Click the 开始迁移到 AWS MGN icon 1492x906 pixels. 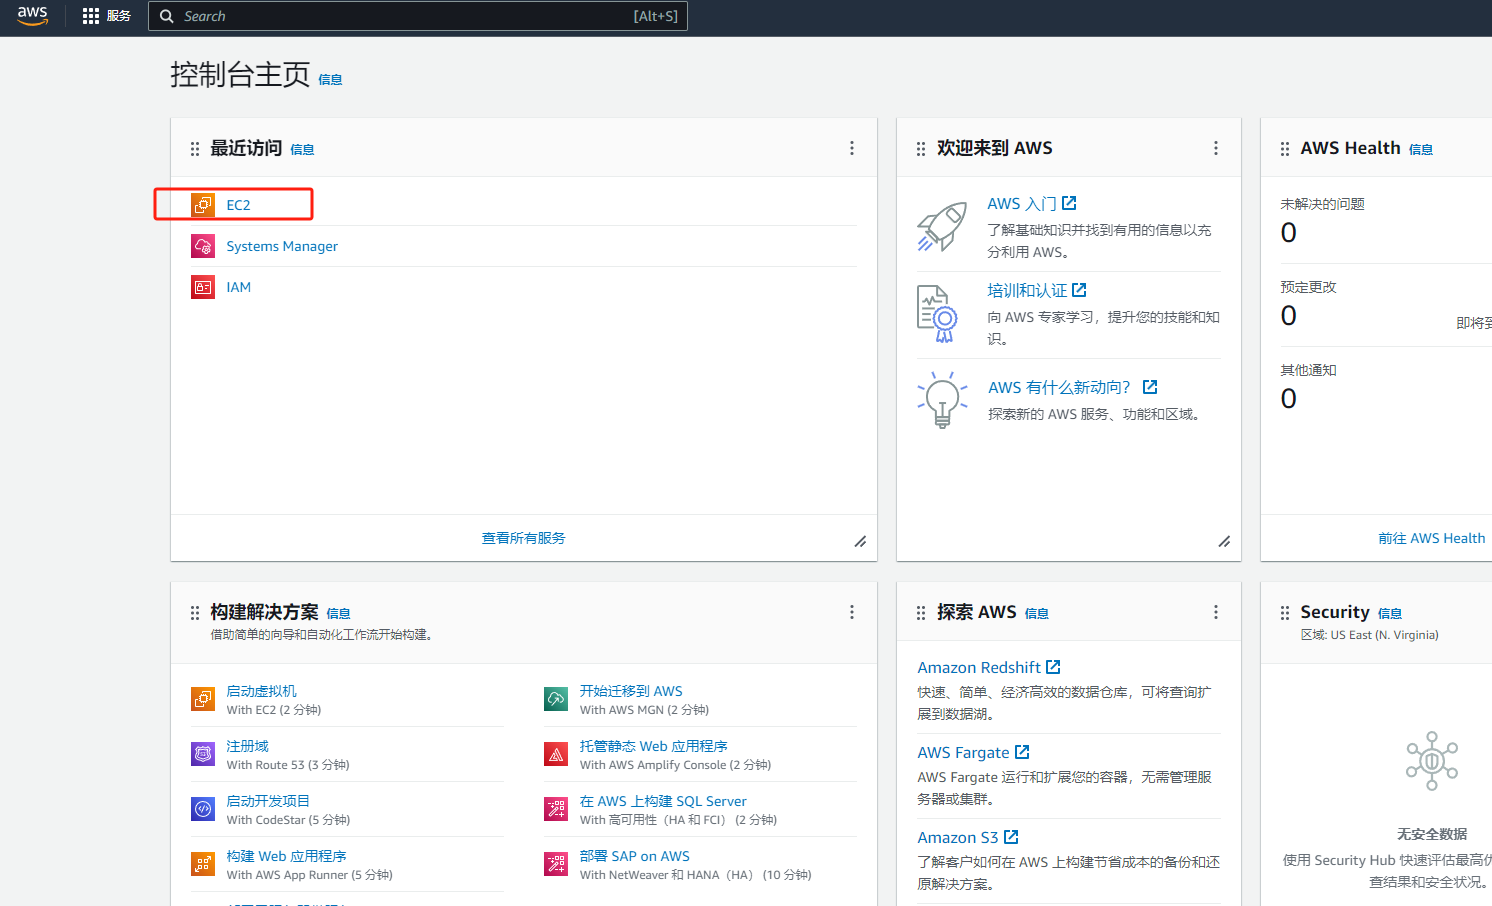556,699
